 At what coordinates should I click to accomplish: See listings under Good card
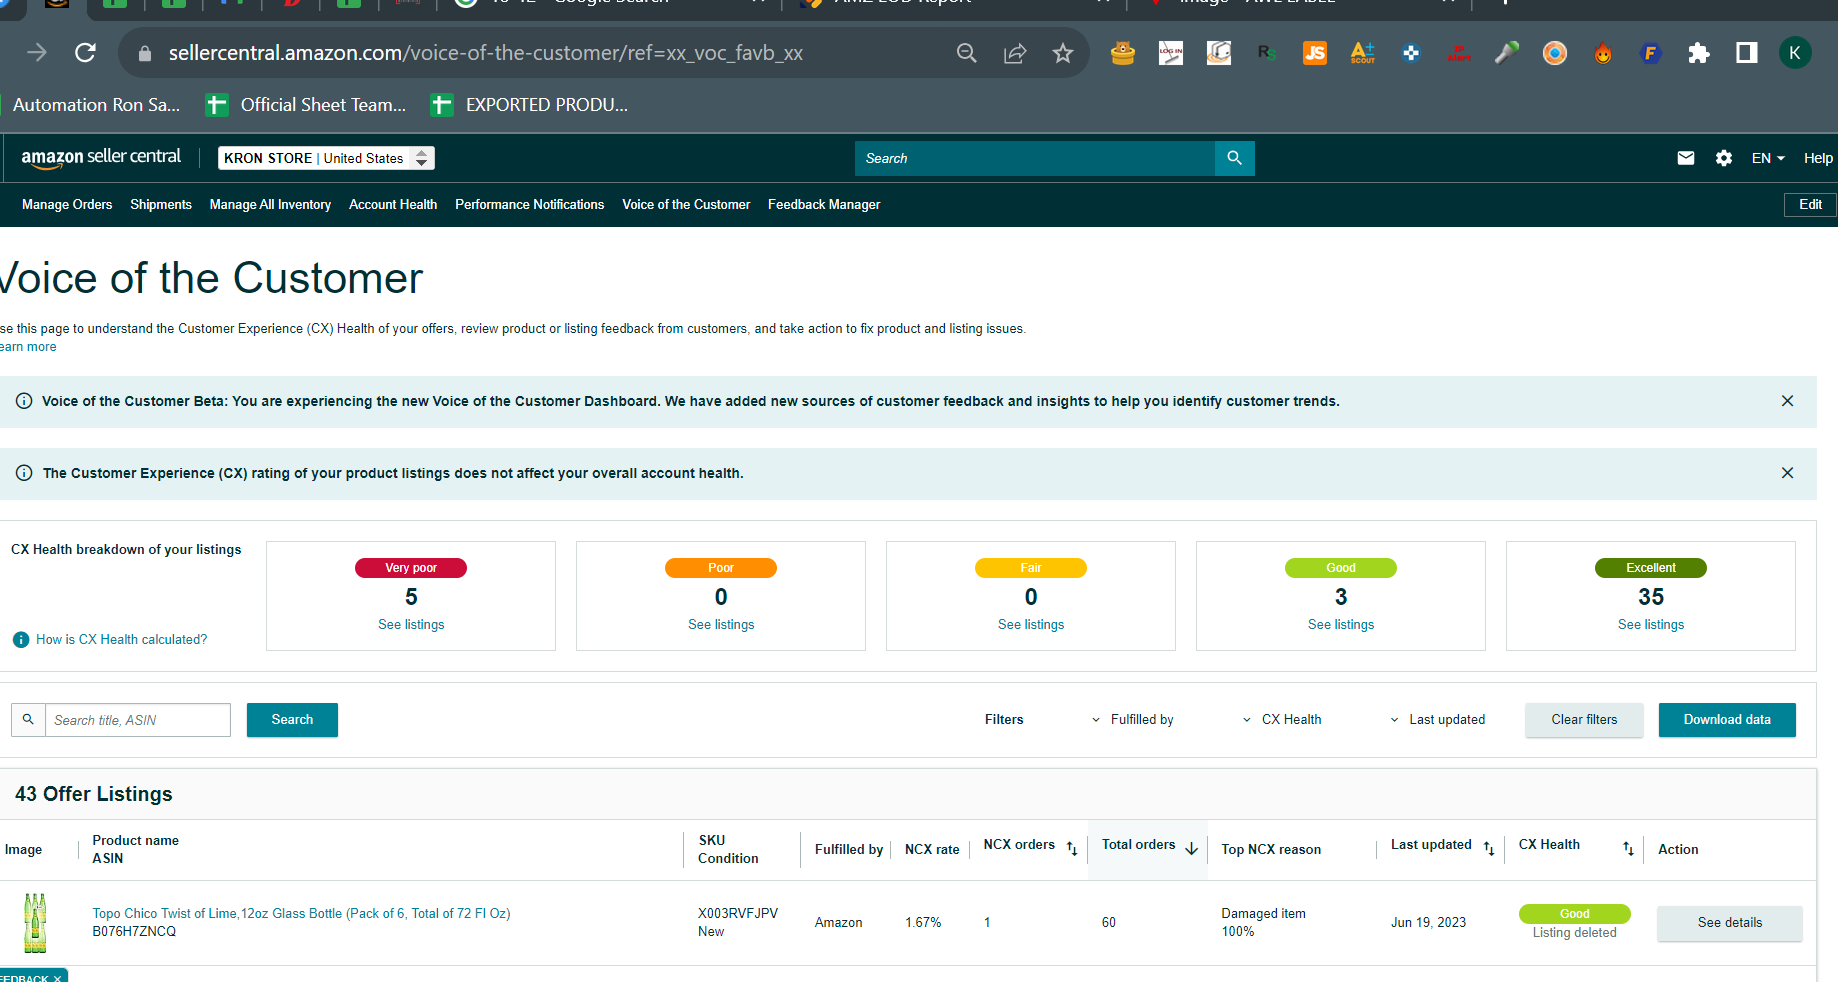1341,625
